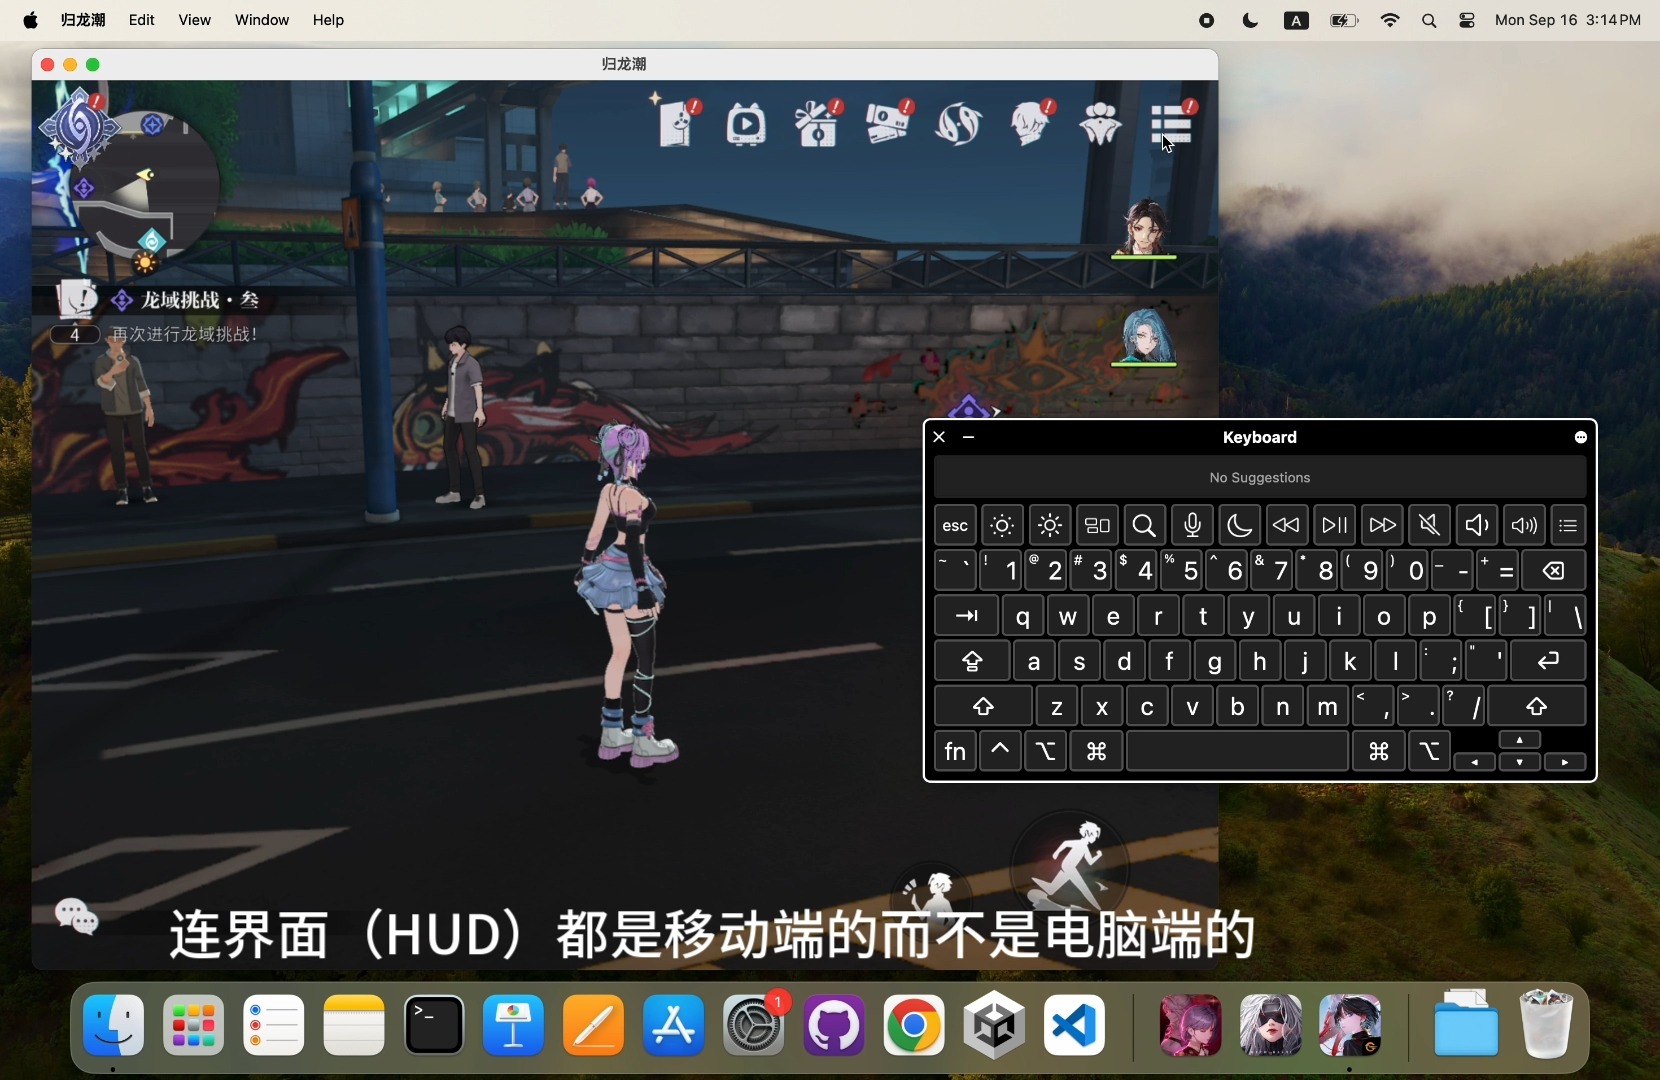Click the Mission Control key on the keyboard

pyautogui.click(x=1098, y=525)
